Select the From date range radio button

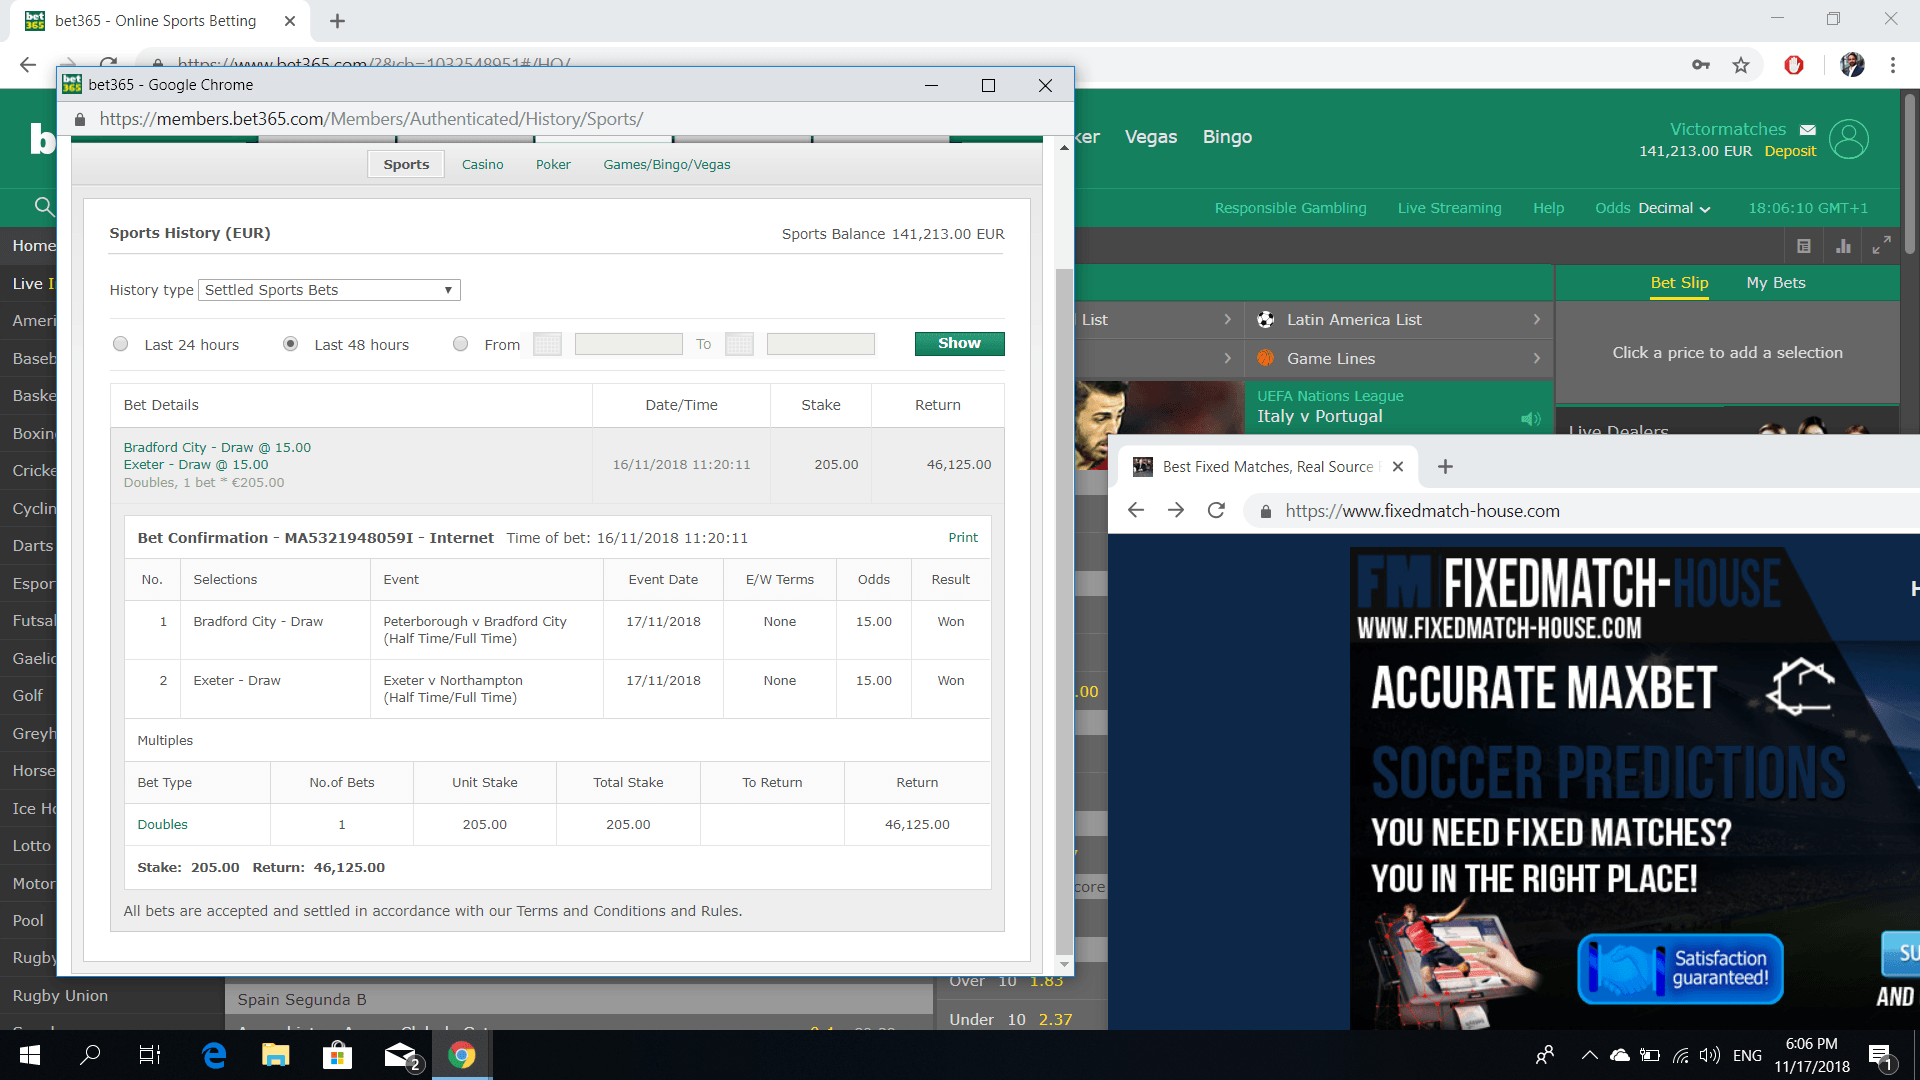click(x=460, y=344)
